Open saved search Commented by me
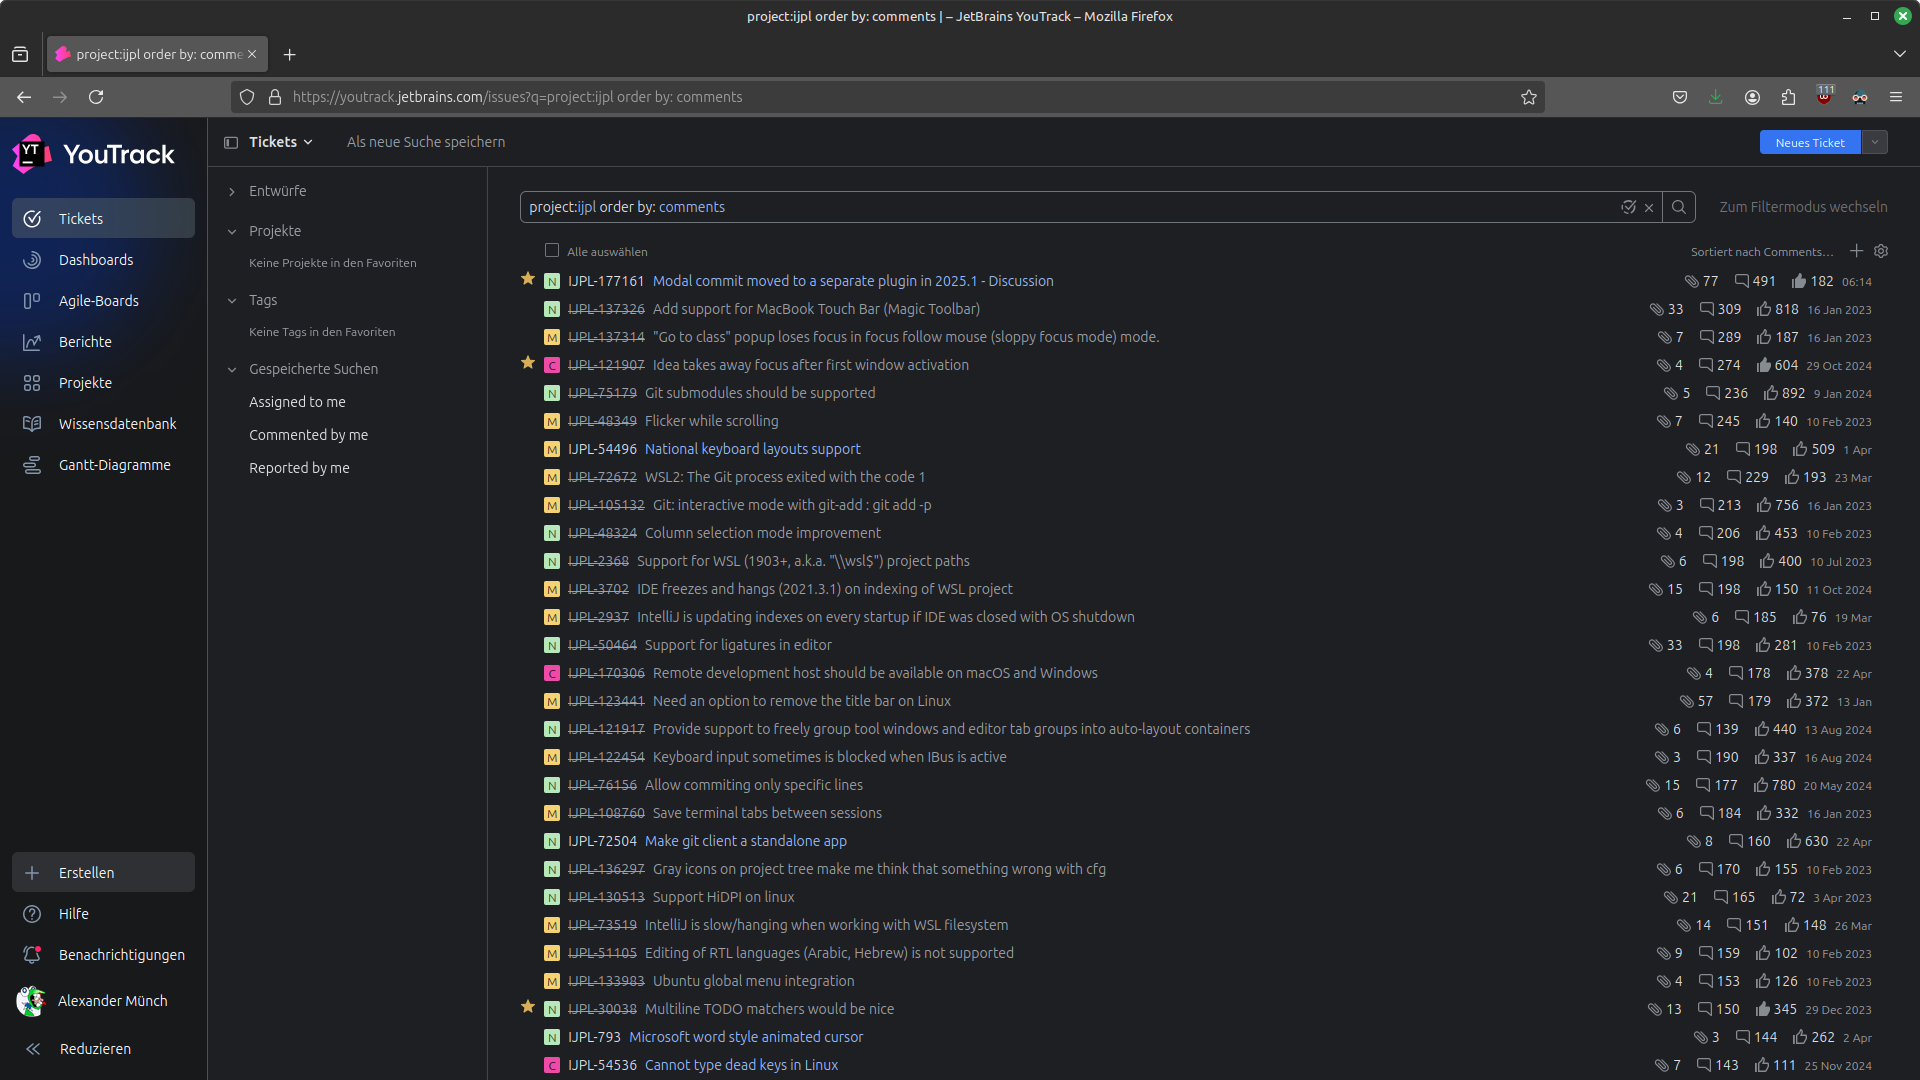1920x1080 pixels. (308, 434)
